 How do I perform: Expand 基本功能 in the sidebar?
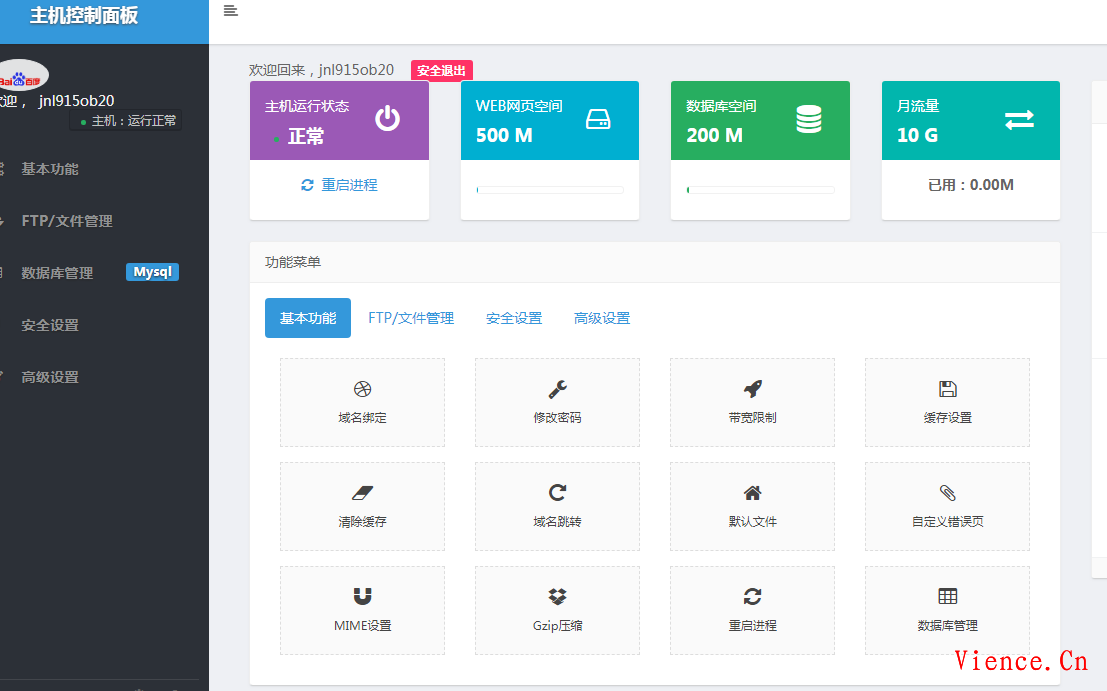point(50,169)
